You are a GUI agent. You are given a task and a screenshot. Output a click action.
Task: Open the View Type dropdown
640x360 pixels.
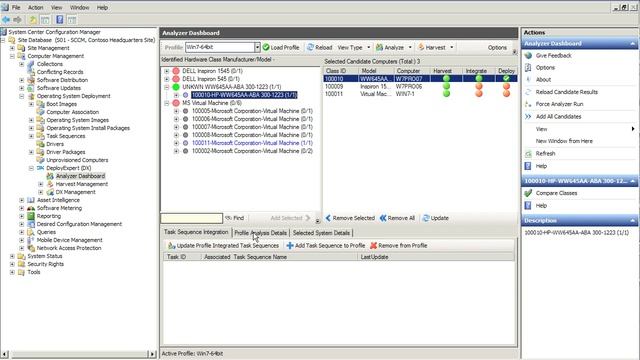pos(353,47)
